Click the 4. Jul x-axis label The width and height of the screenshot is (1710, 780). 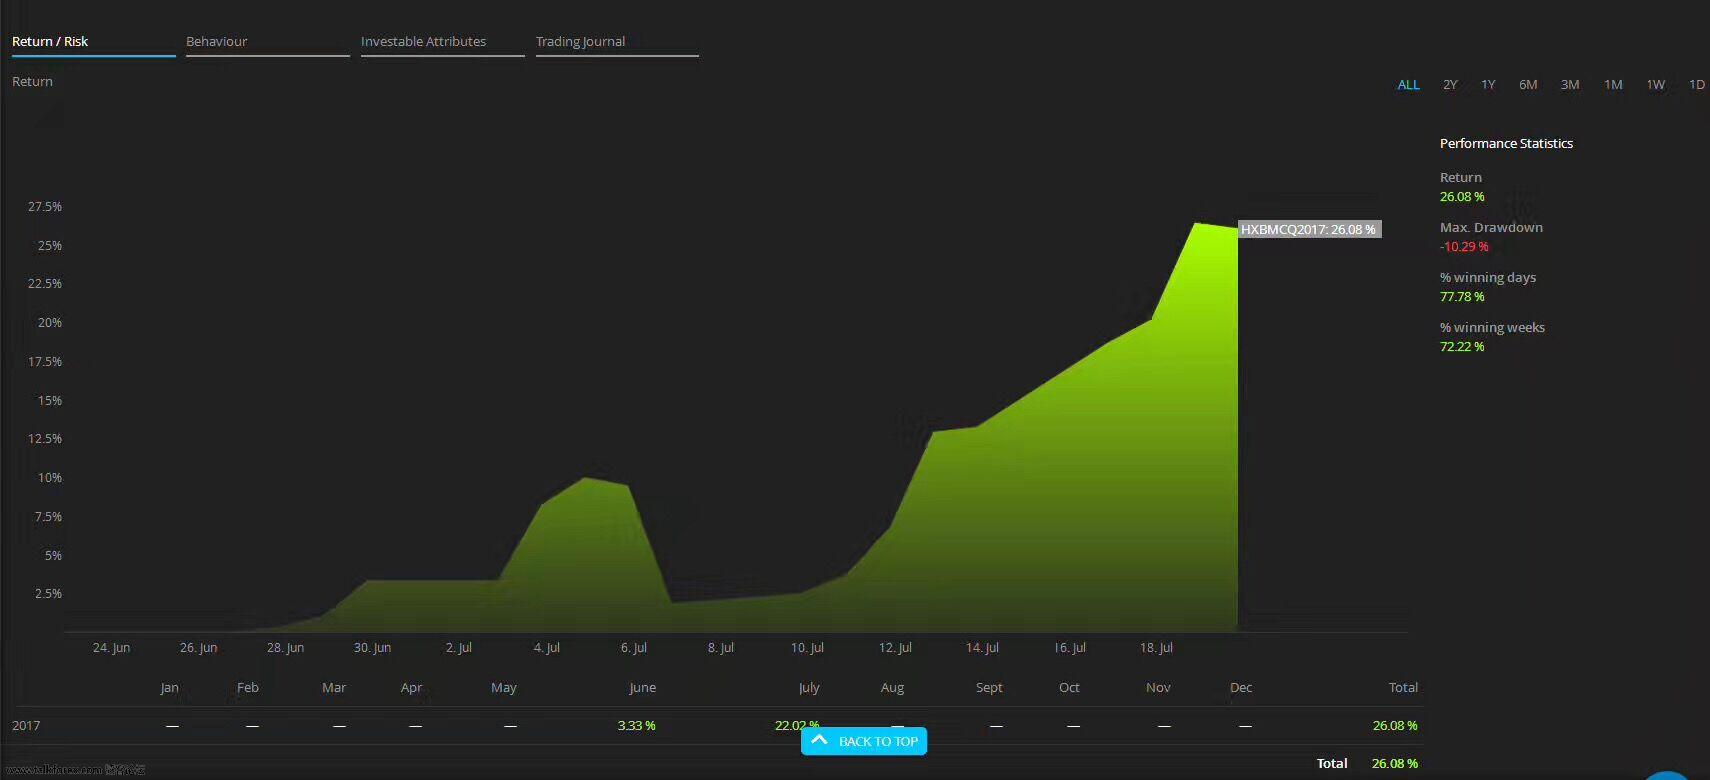point(547,648)
